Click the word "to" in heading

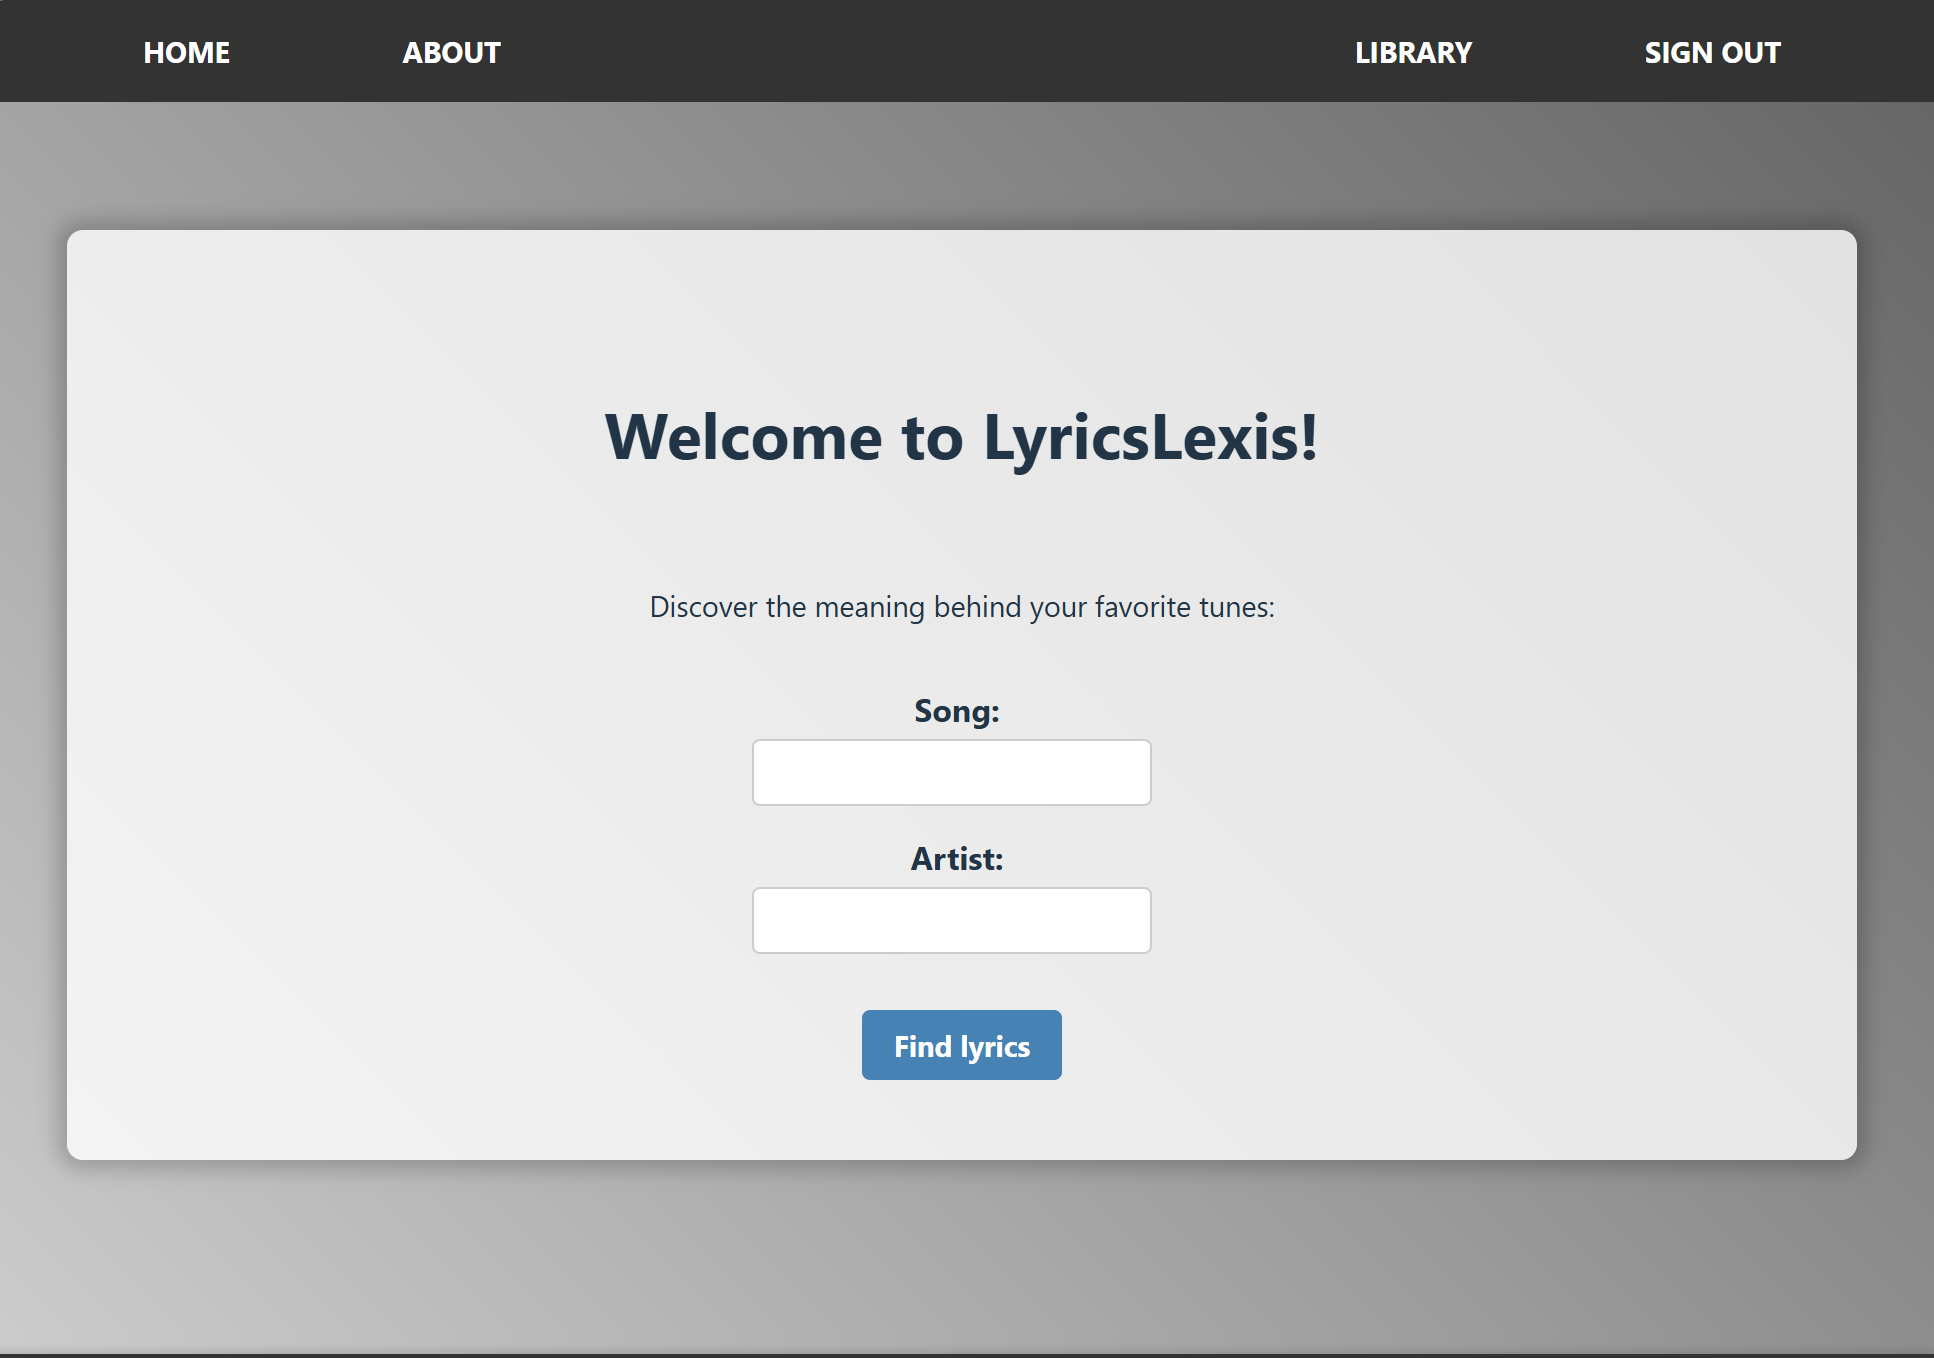(932, 438)
